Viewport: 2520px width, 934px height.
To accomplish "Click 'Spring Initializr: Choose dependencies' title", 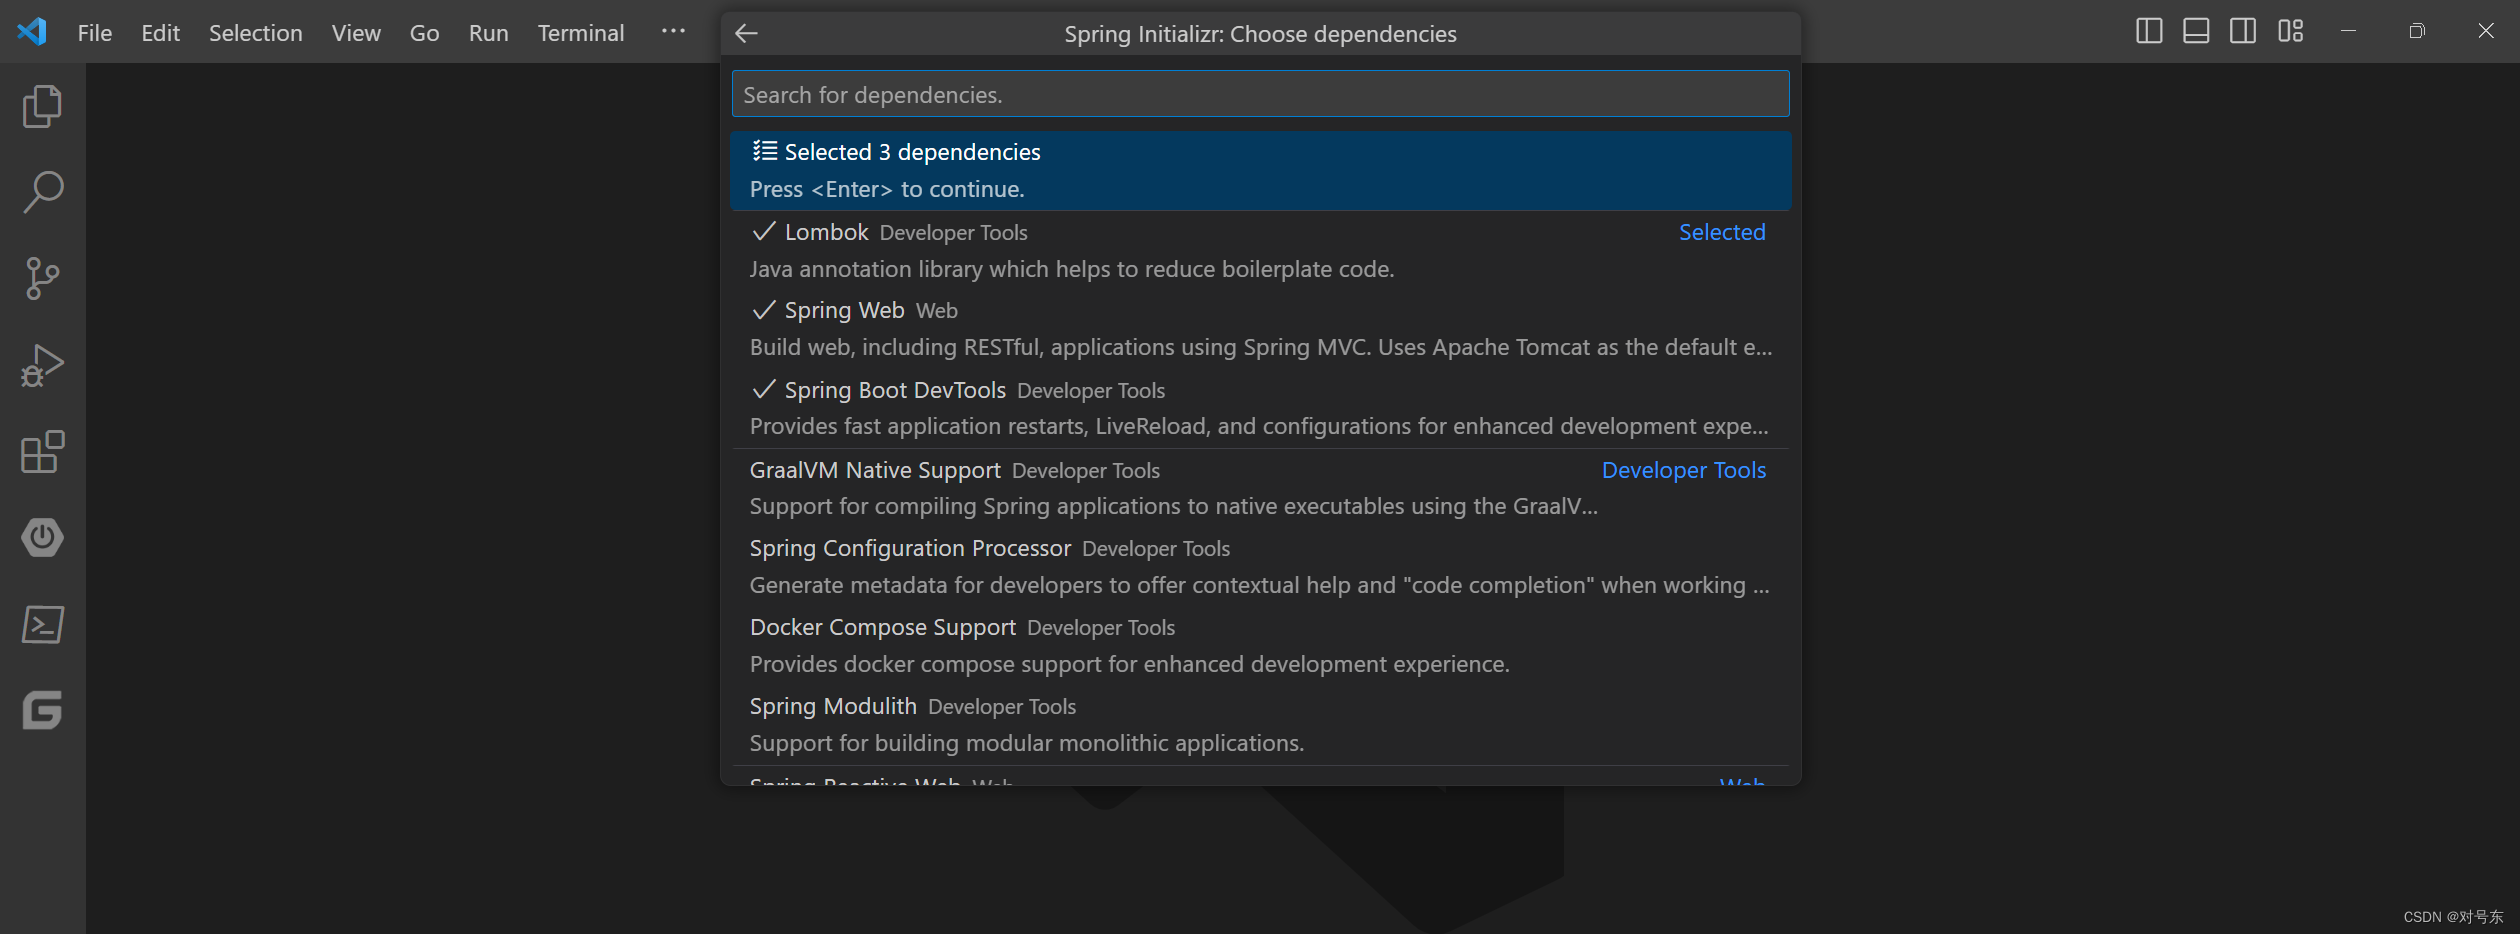I will click(x=1260, y=34).
